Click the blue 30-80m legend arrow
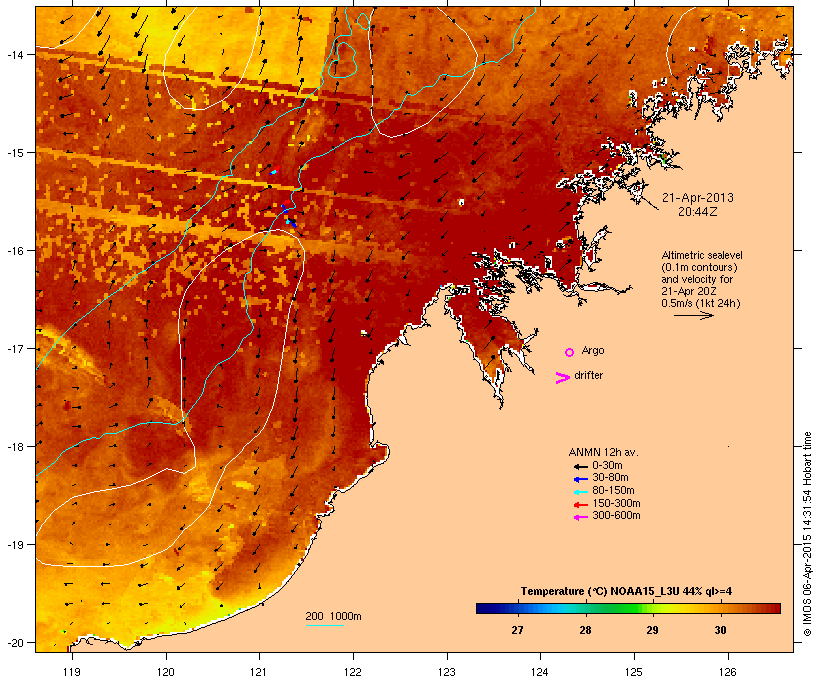This screenshot has height=680, width=820. pos(580,479)
